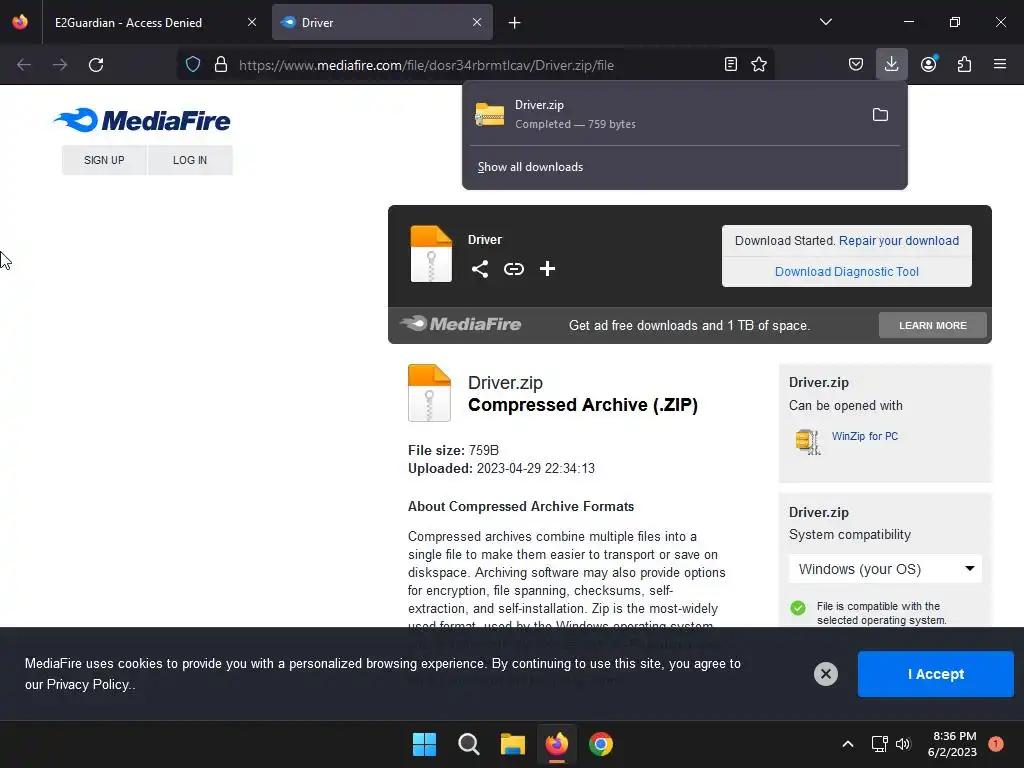Open Firefox hamburger application menu

(999, 64)
